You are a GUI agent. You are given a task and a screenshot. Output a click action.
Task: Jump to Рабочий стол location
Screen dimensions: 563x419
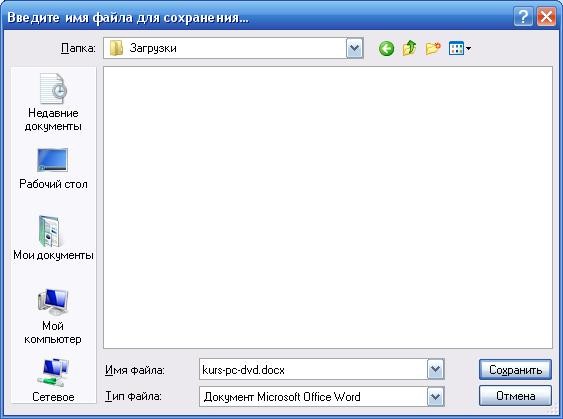[x=53, y=168]
